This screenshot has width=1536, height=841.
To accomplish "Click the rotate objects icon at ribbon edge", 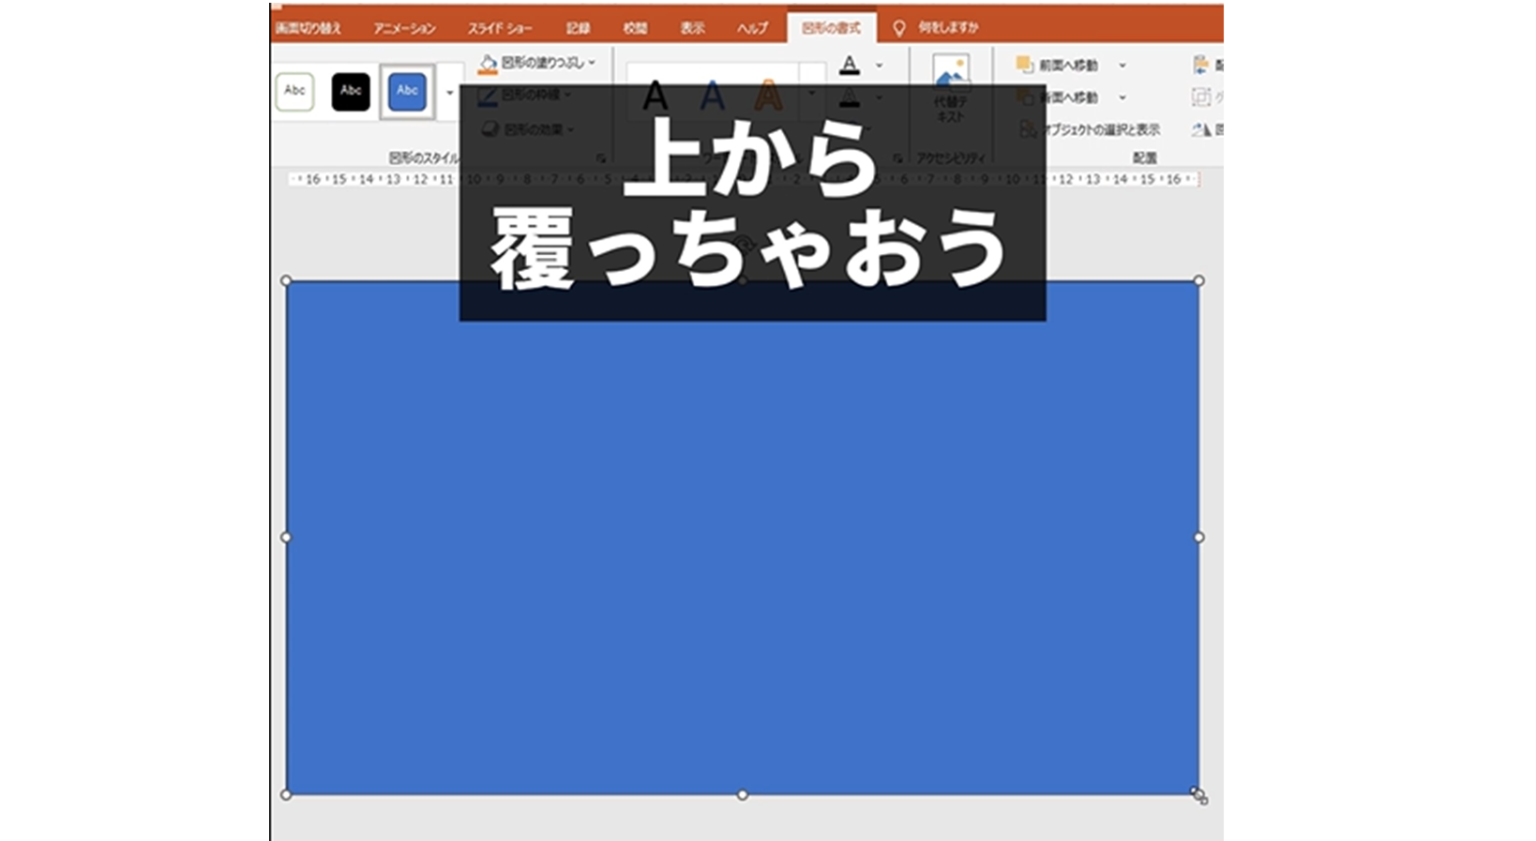I will click(x=1202, y=129).
